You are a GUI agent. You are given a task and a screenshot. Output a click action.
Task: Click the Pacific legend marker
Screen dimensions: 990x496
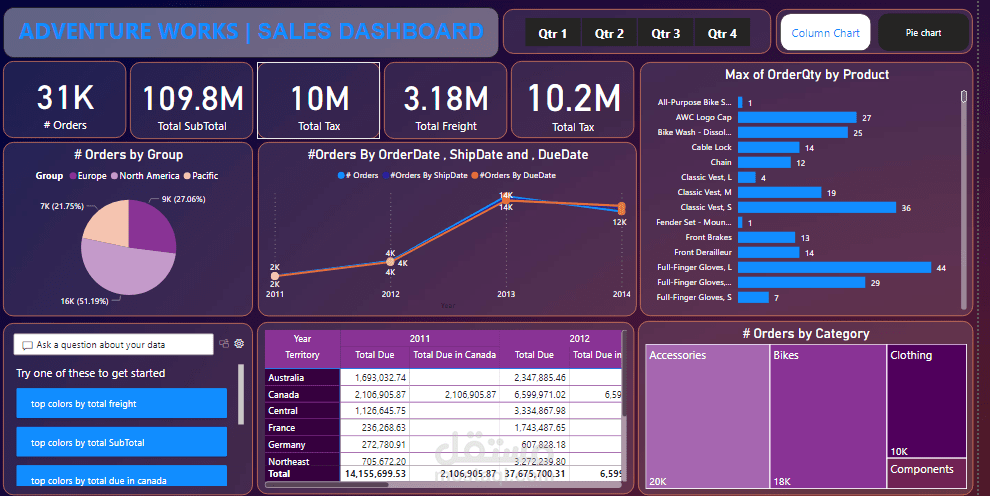[187, 176]
